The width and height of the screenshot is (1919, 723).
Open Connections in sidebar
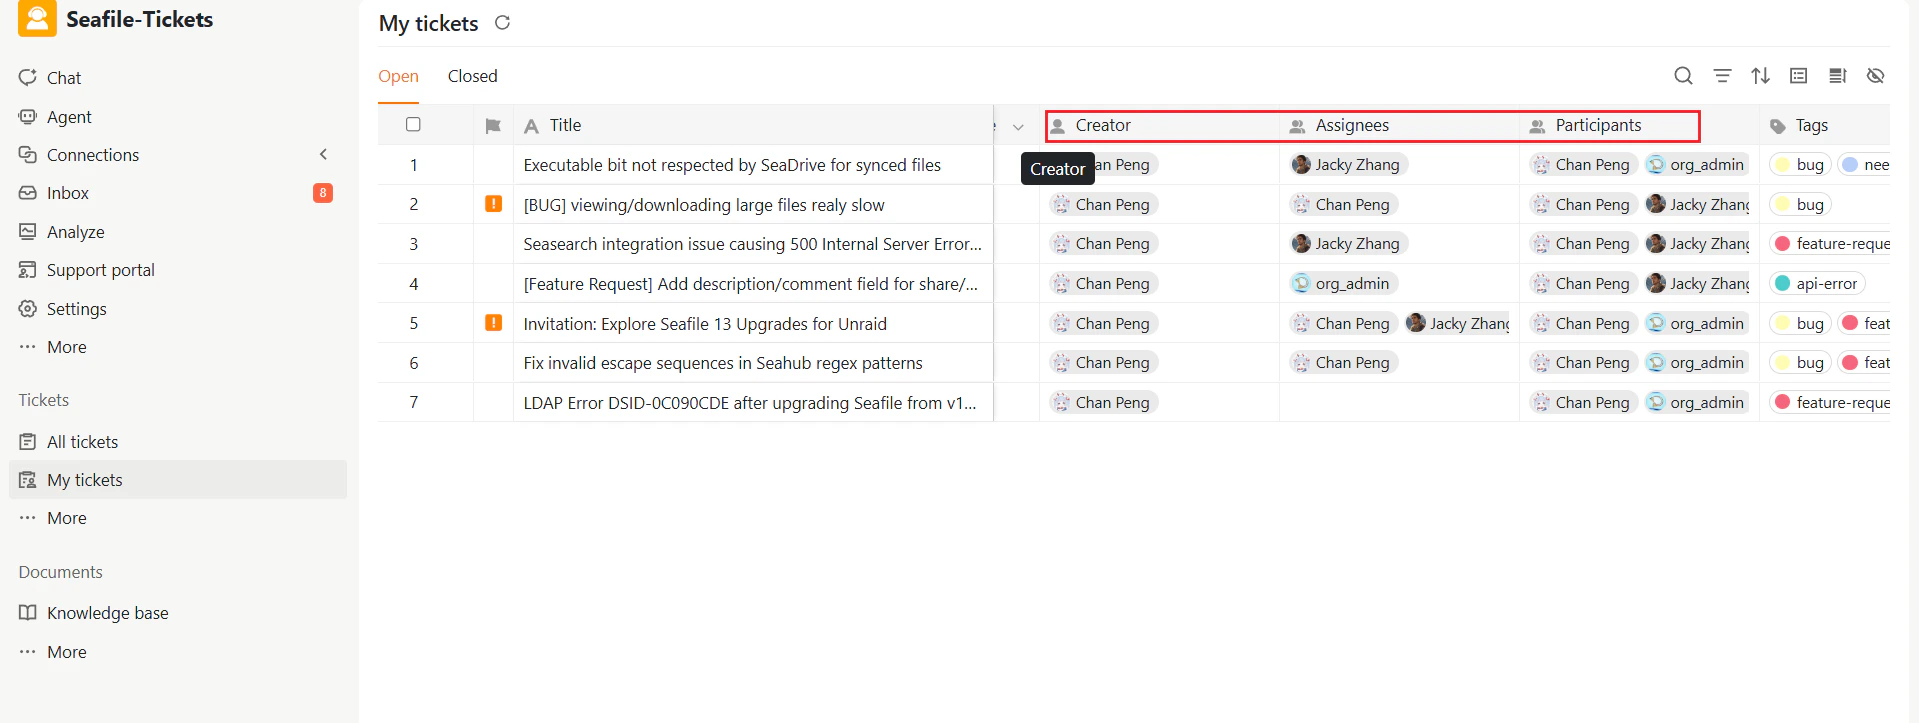(x=92, y=155)
